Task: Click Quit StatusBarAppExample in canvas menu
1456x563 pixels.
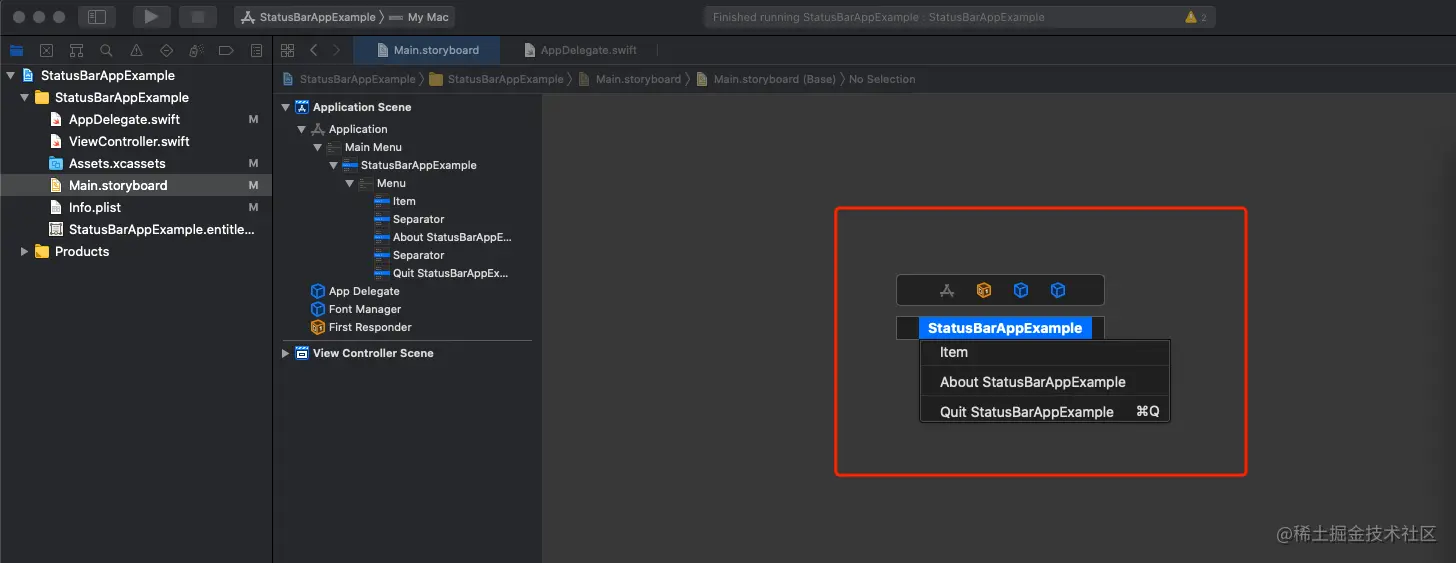Action: coord(1045,412)
